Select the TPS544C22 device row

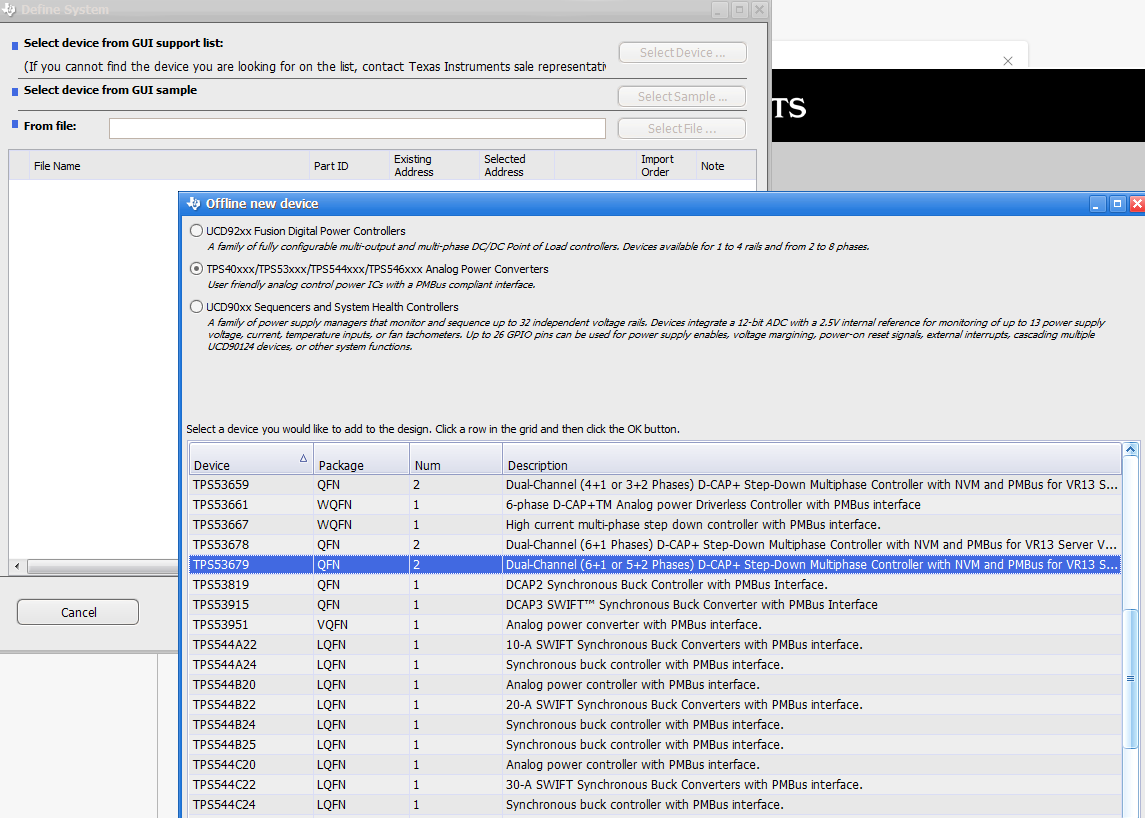[x=655, y=784]
